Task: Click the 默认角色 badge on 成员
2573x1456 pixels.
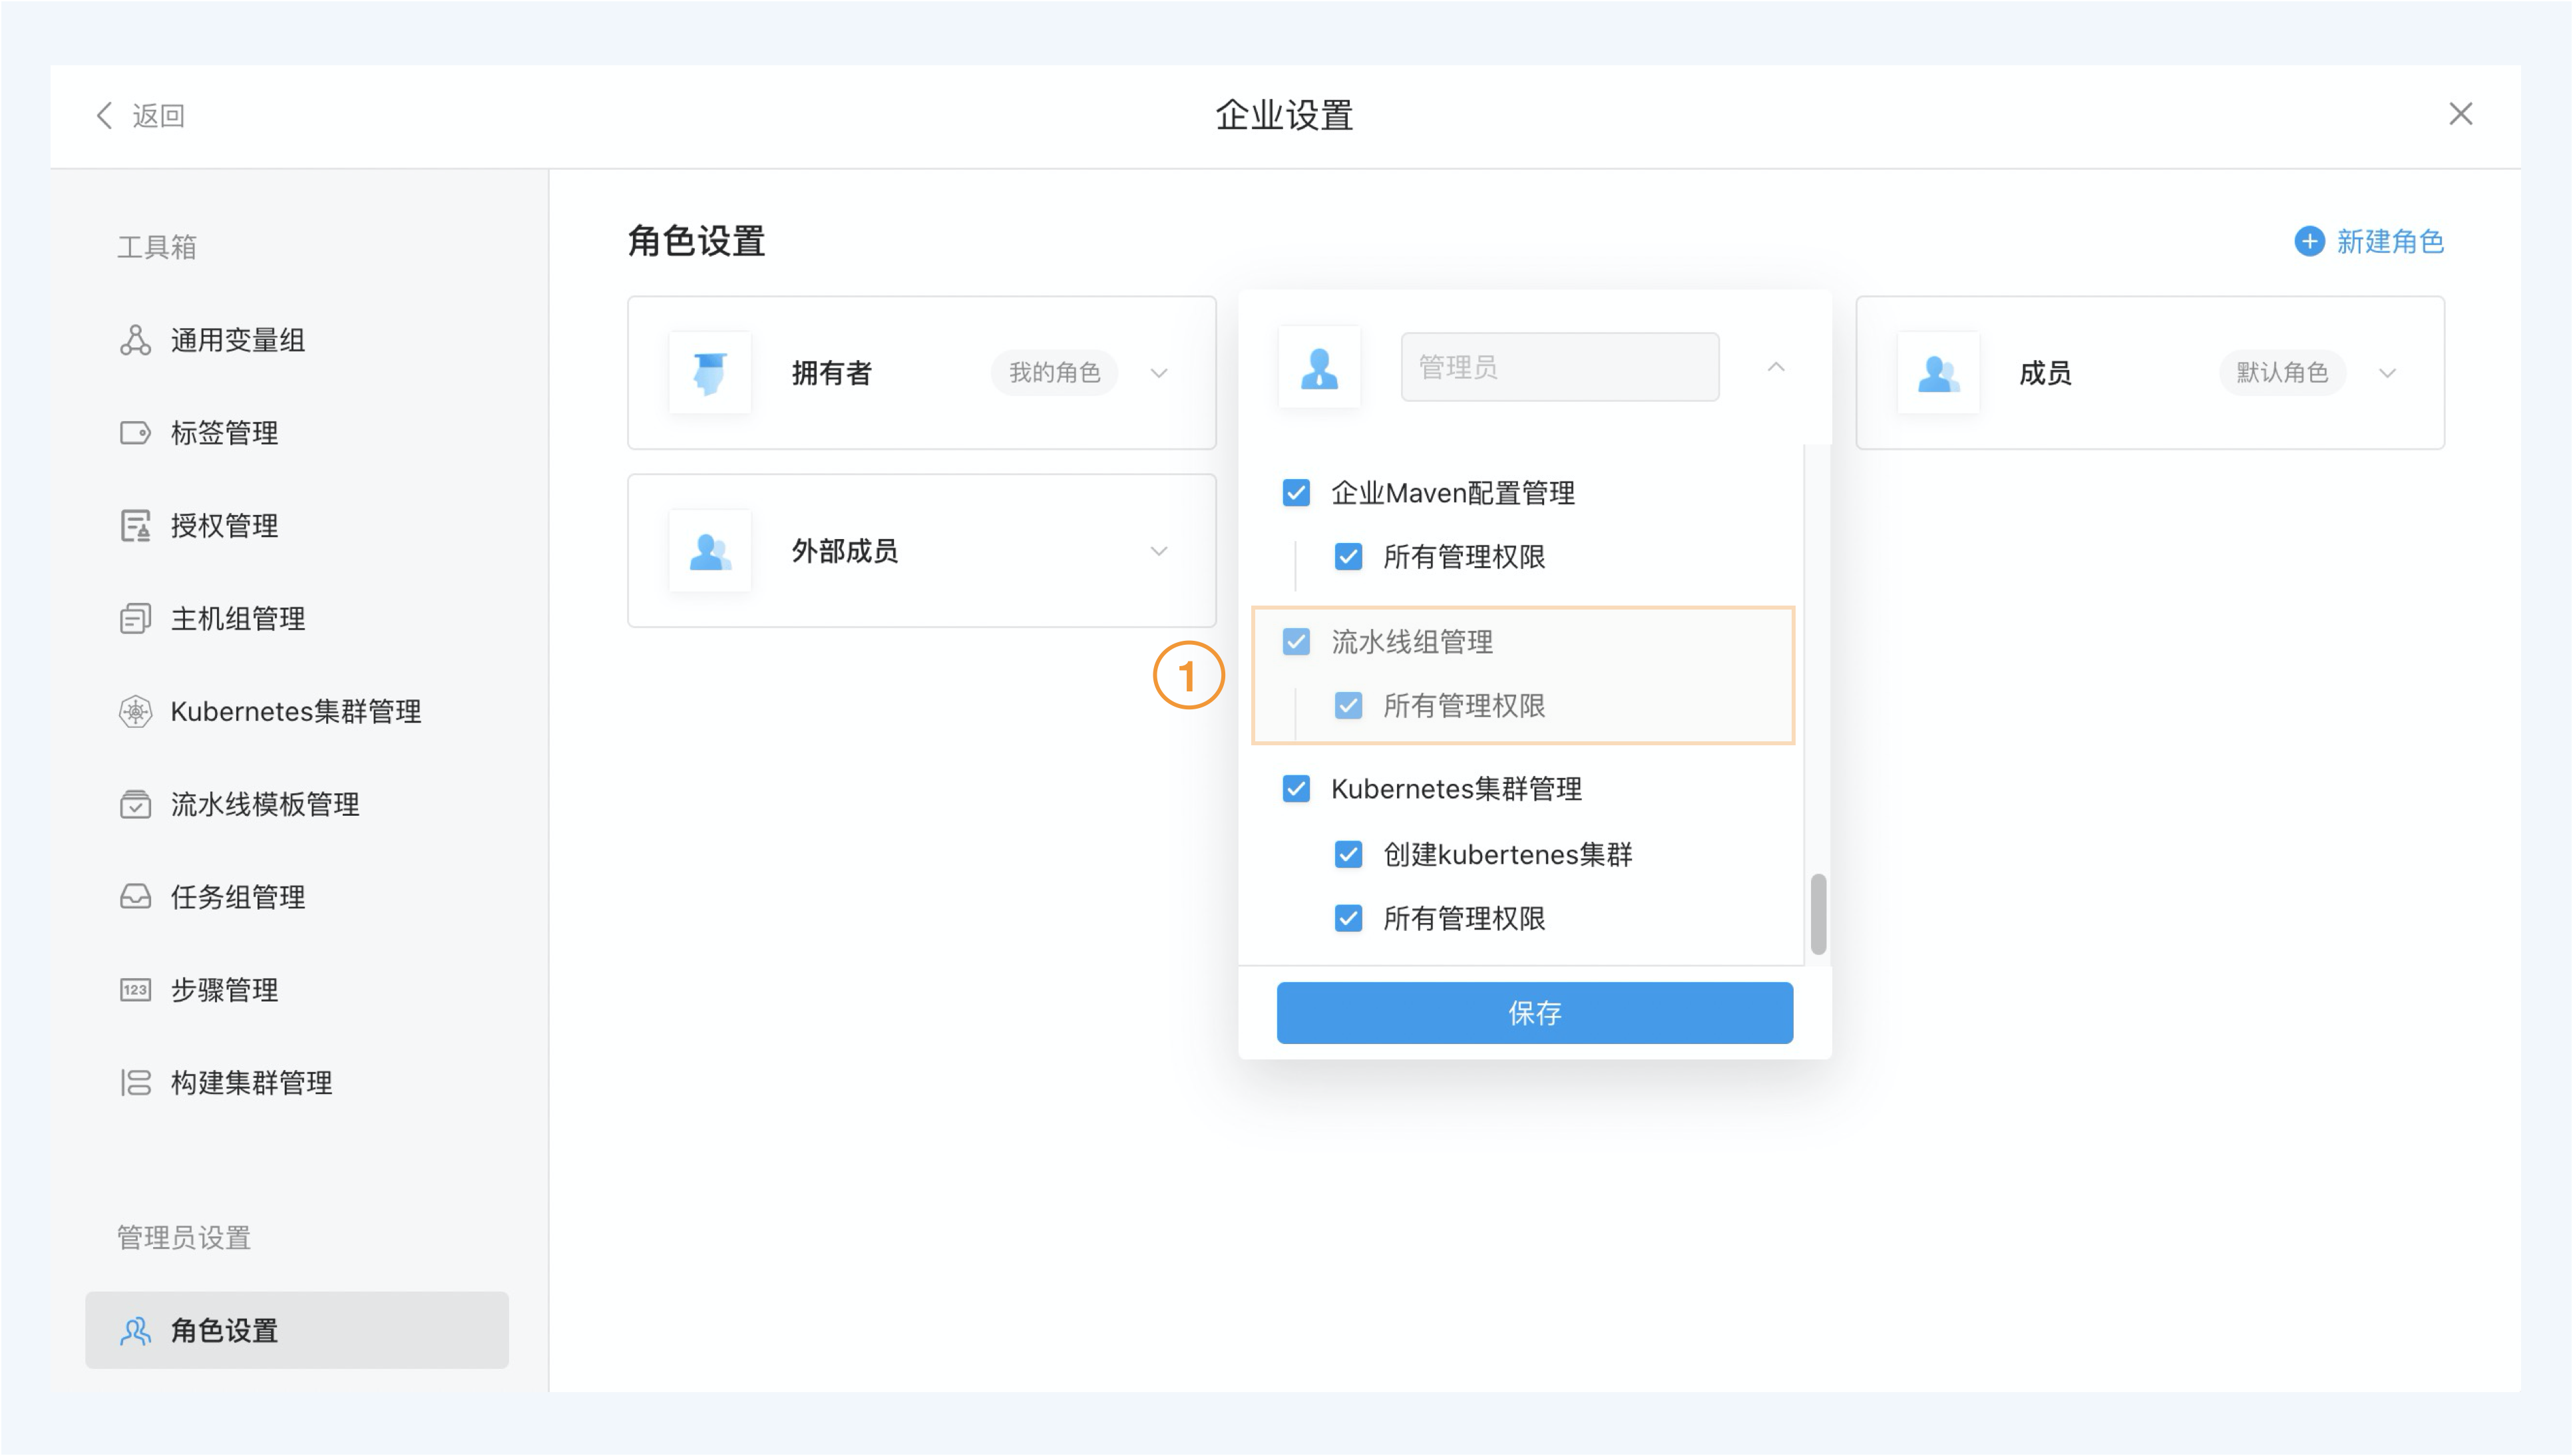Action: 2282,373
